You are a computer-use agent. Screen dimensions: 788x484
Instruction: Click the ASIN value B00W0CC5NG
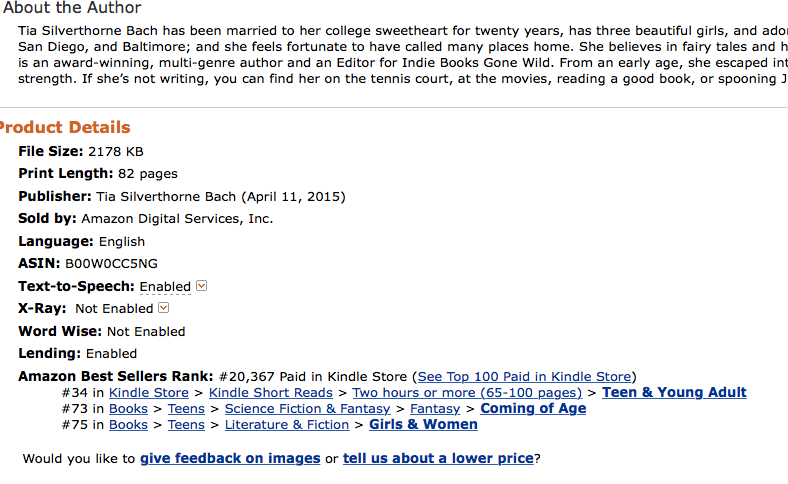coord(111,264)
